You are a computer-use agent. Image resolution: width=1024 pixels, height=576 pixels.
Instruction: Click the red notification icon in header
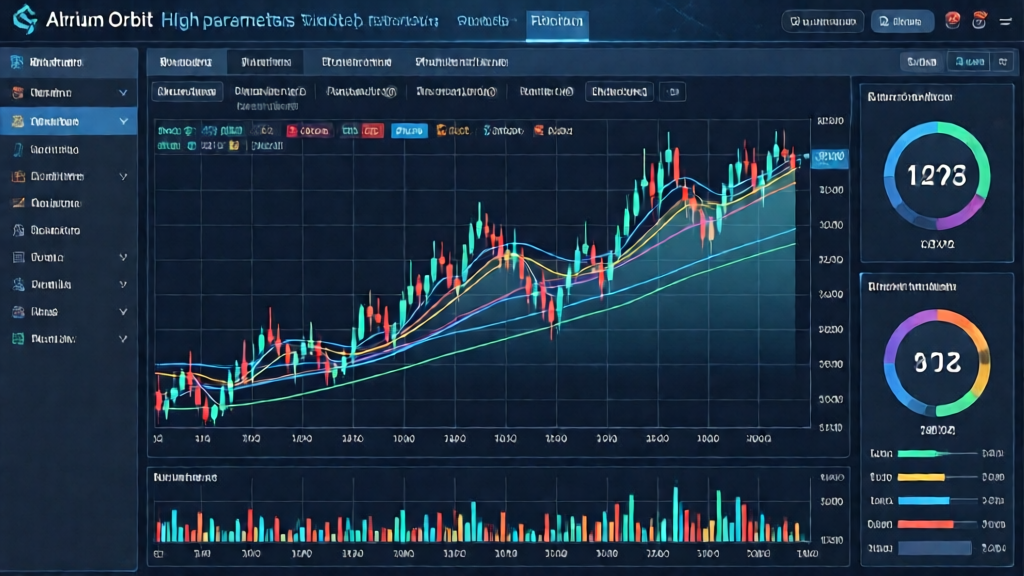pyautogui.click(x=953, y=21)
